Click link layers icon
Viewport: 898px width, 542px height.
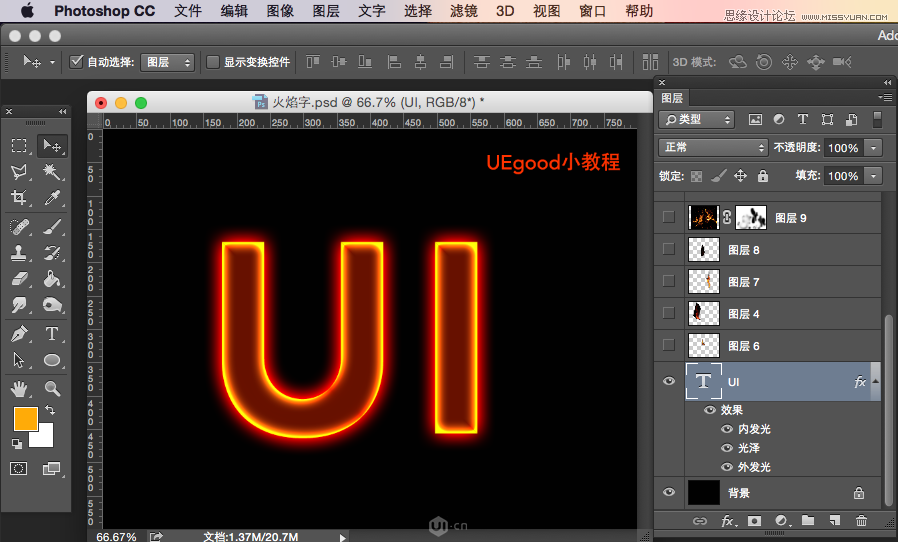(x=699, y=521)
